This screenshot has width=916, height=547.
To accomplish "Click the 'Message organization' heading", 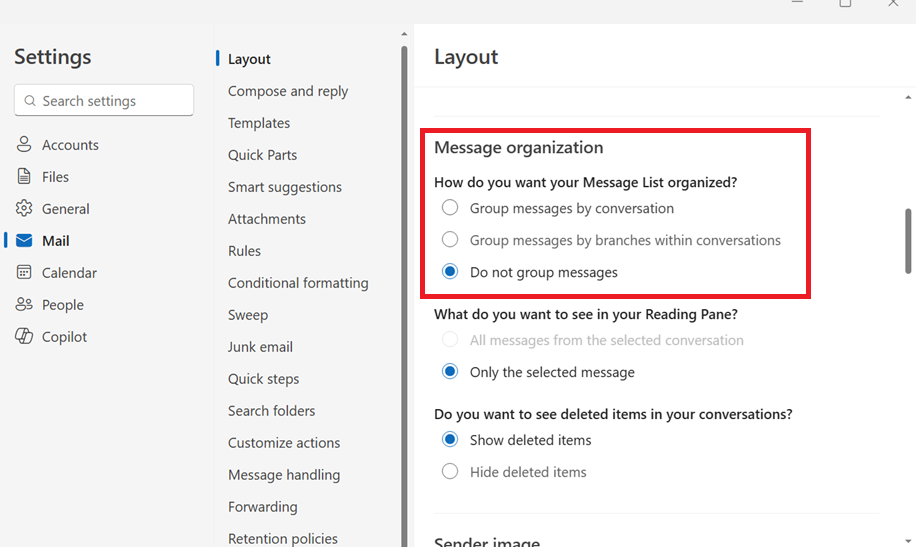I will [x=518, y=147].
